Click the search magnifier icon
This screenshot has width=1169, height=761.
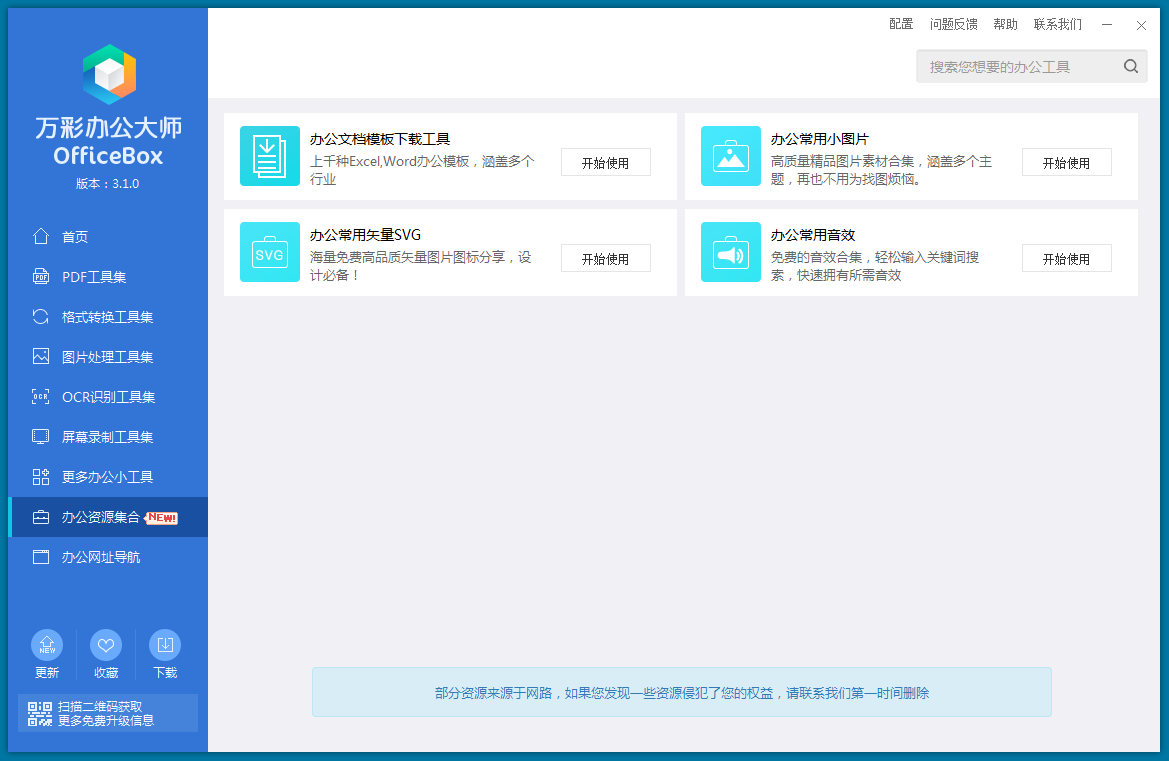point(1130,67)
